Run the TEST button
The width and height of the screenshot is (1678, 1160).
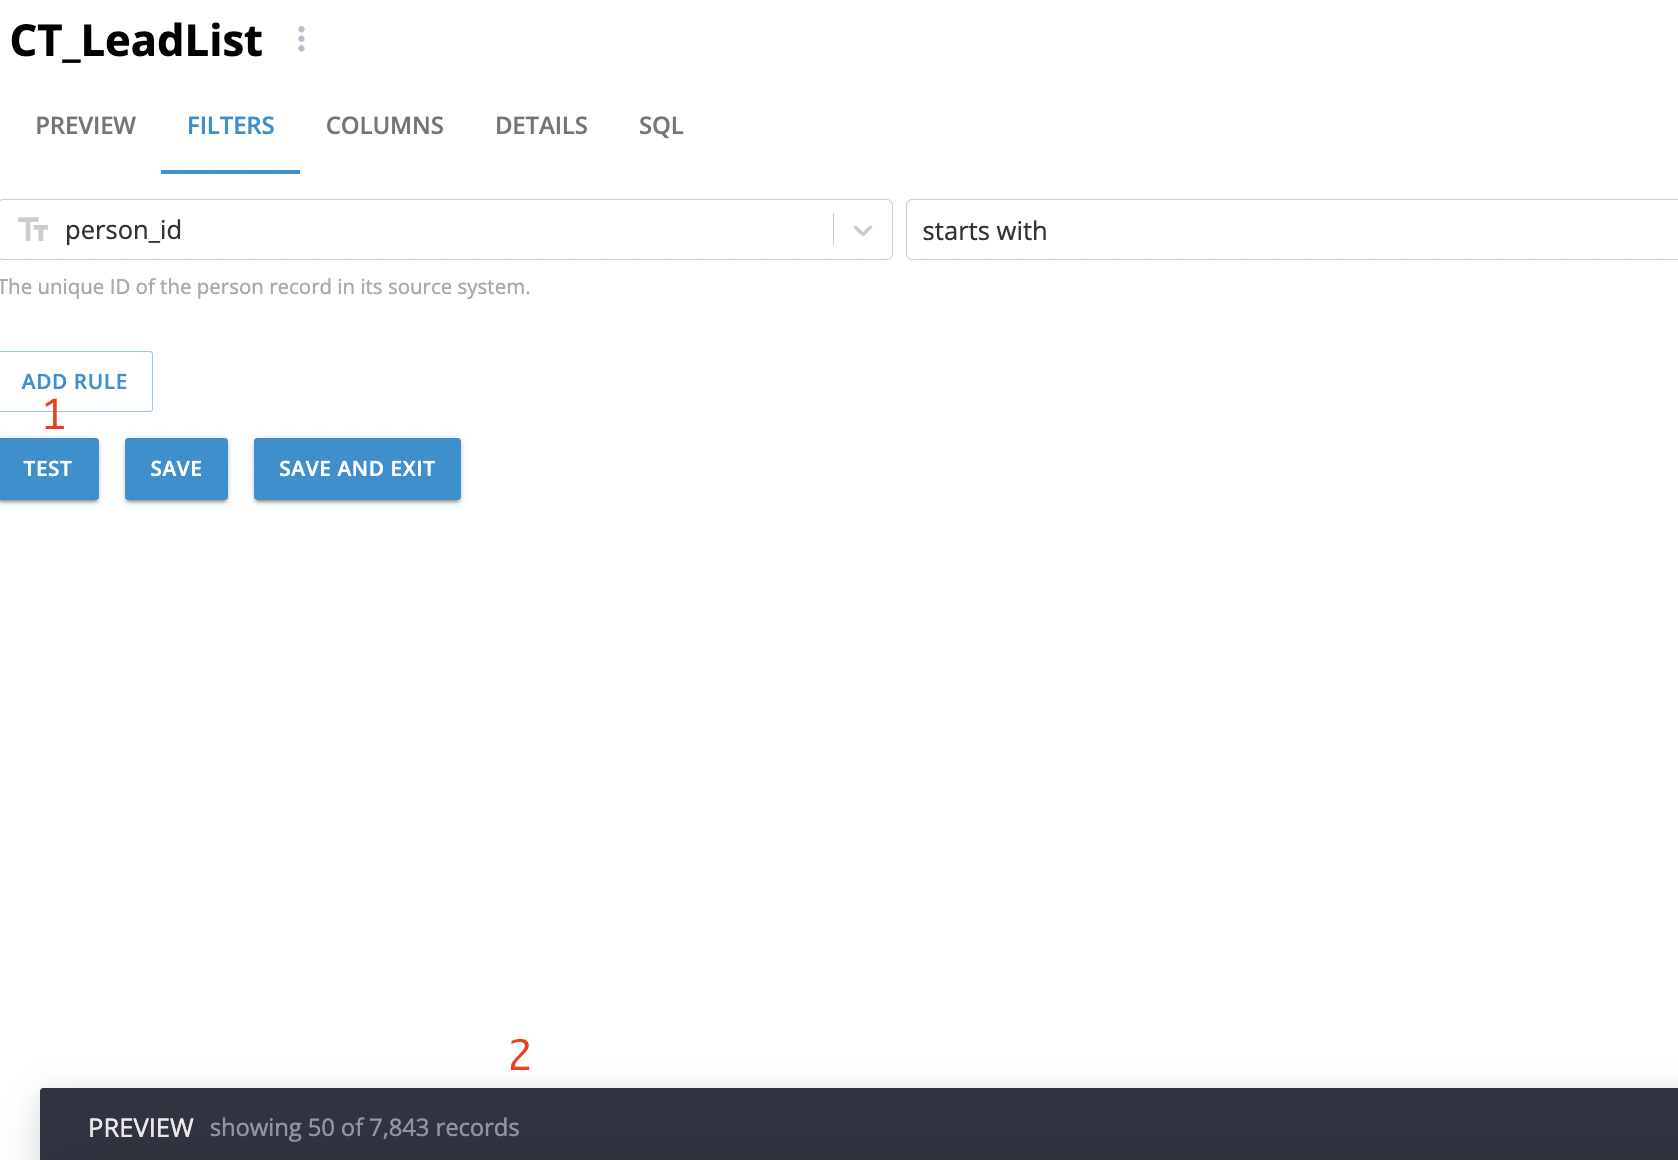[48, 469]
